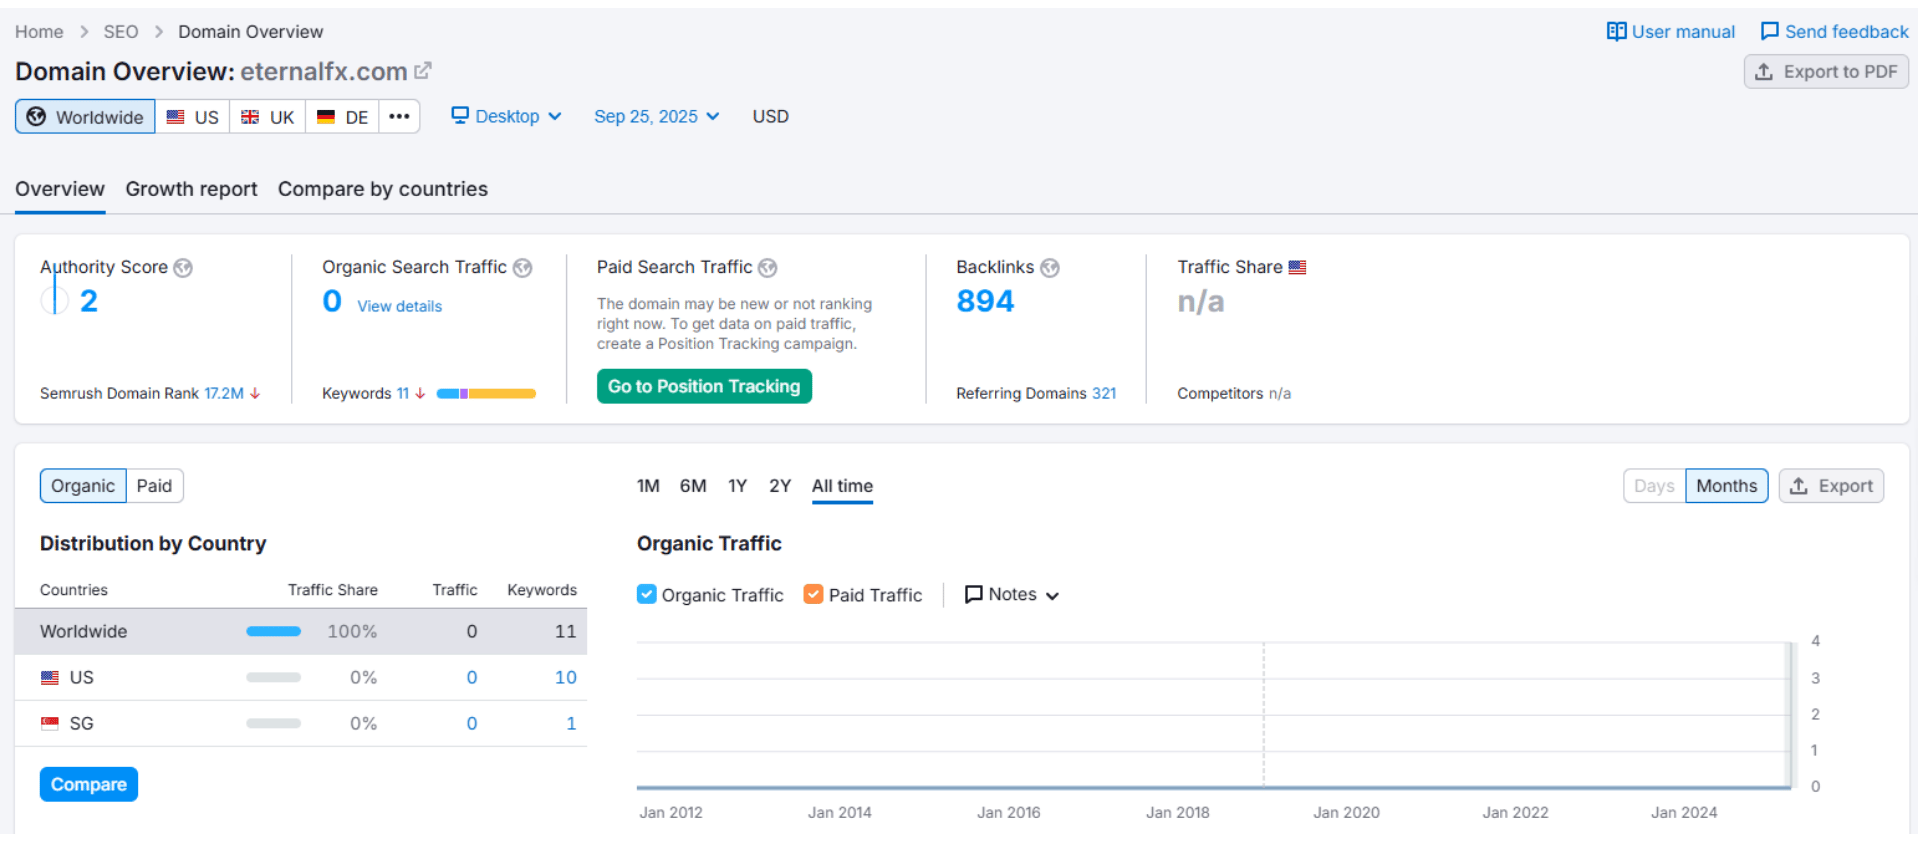This screenshot has width=1920, height=860.
Task: Switch distribution toggle to Paid
Action: [x=155, y=486]
